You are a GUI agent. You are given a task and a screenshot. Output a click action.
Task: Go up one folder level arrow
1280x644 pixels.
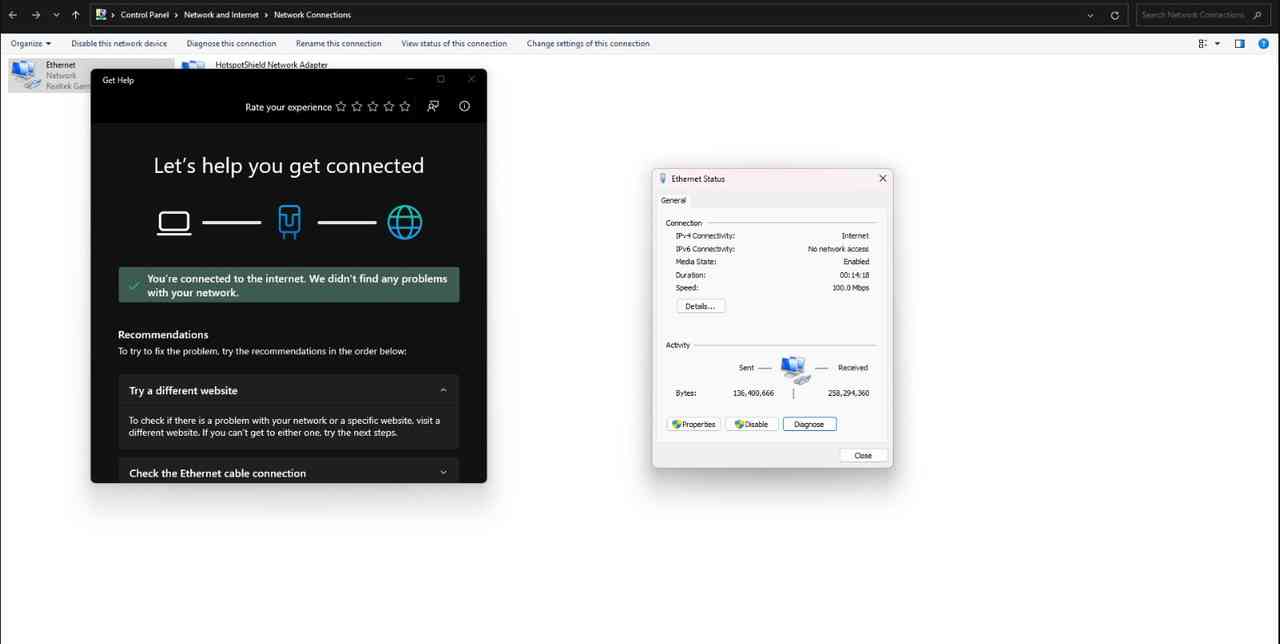pos(75,15)
